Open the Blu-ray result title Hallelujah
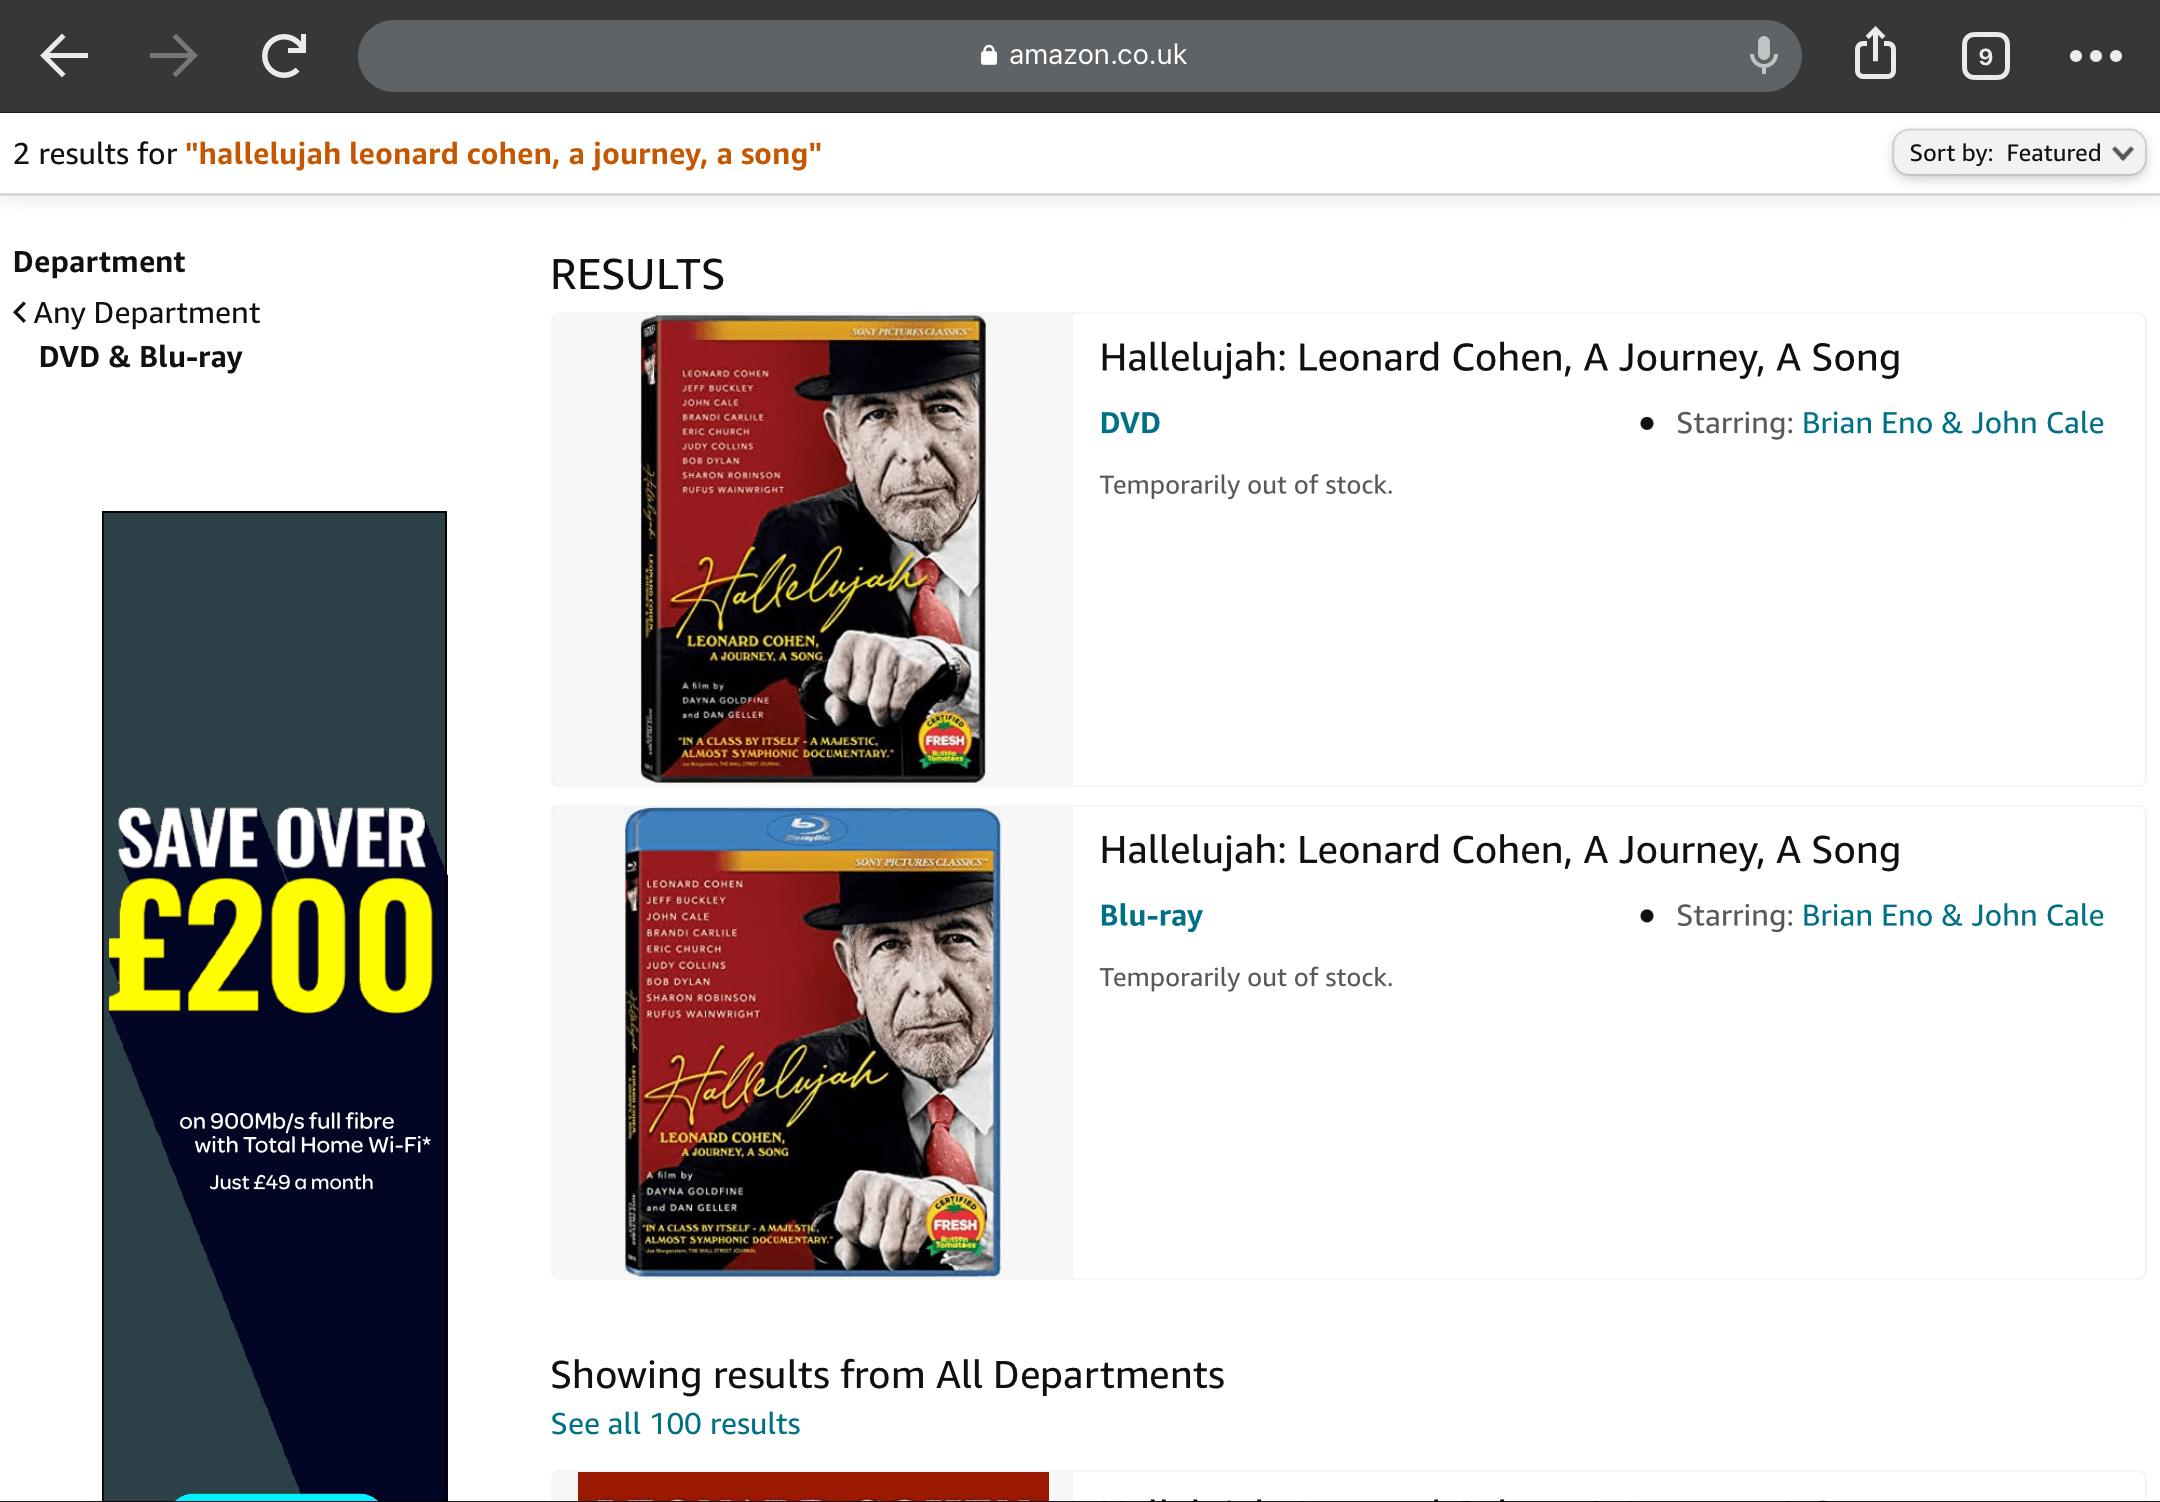The height and width of the screenshot is (1502, 2160). click(x=1500, y=850)
